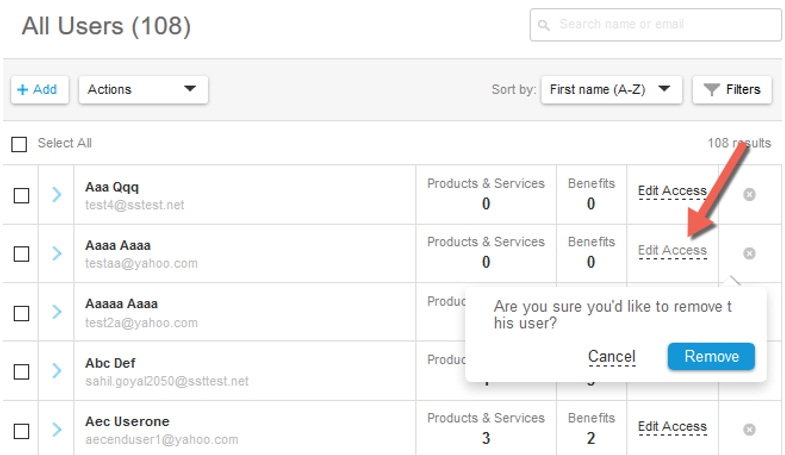Click the remove icon for Aaaa Aaaa
The height and width of the screenshot is (455, 785).
pos(749,253)
